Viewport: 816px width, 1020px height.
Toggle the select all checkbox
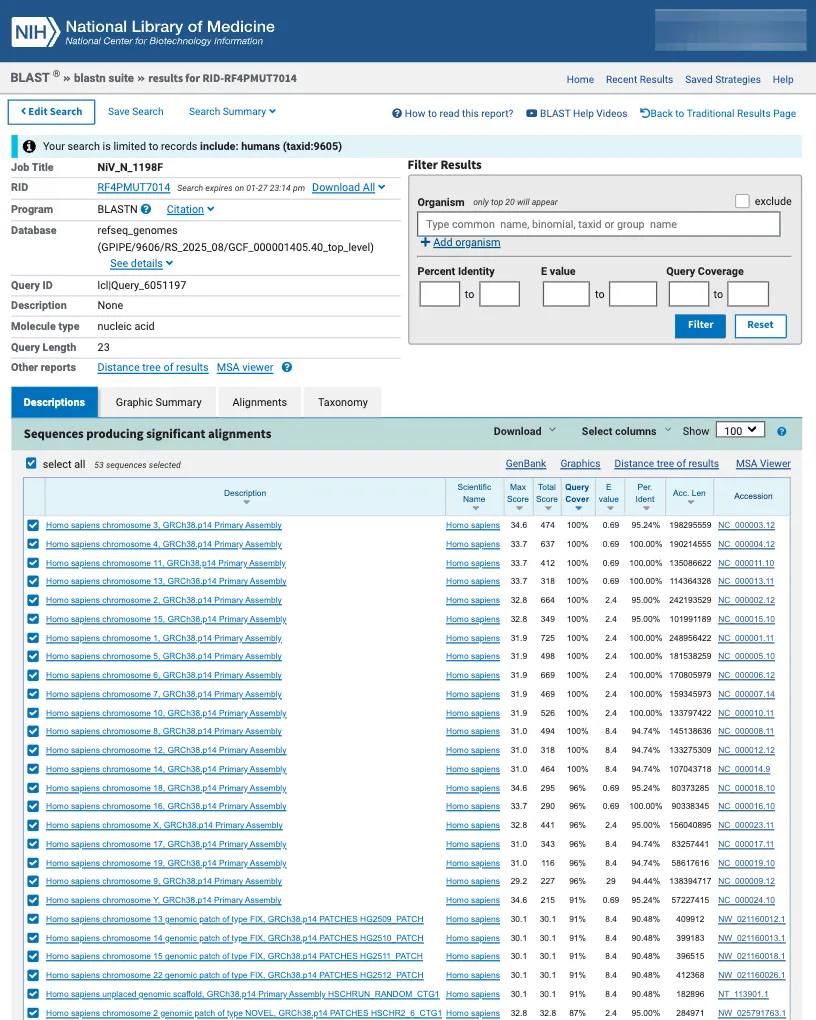[x=31, y=463]
